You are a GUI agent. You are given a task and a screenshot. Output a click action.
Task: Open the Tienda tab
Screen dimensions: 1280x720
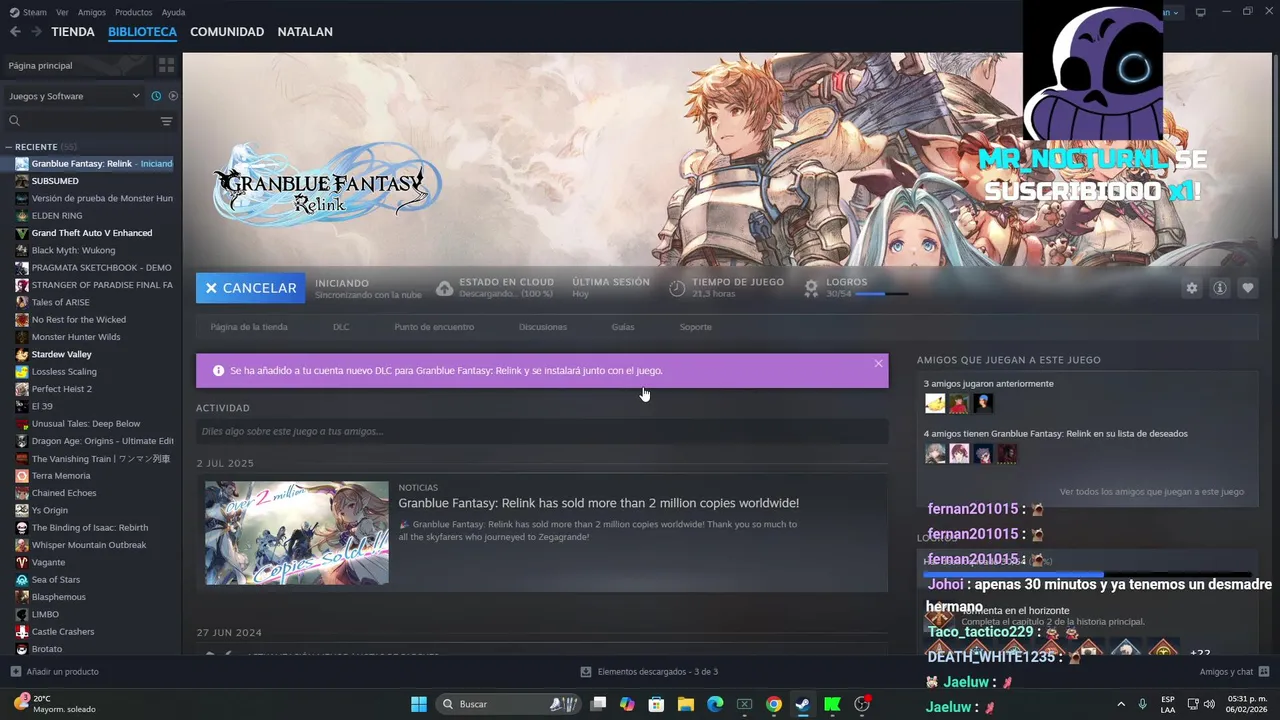tap(73, 32)
